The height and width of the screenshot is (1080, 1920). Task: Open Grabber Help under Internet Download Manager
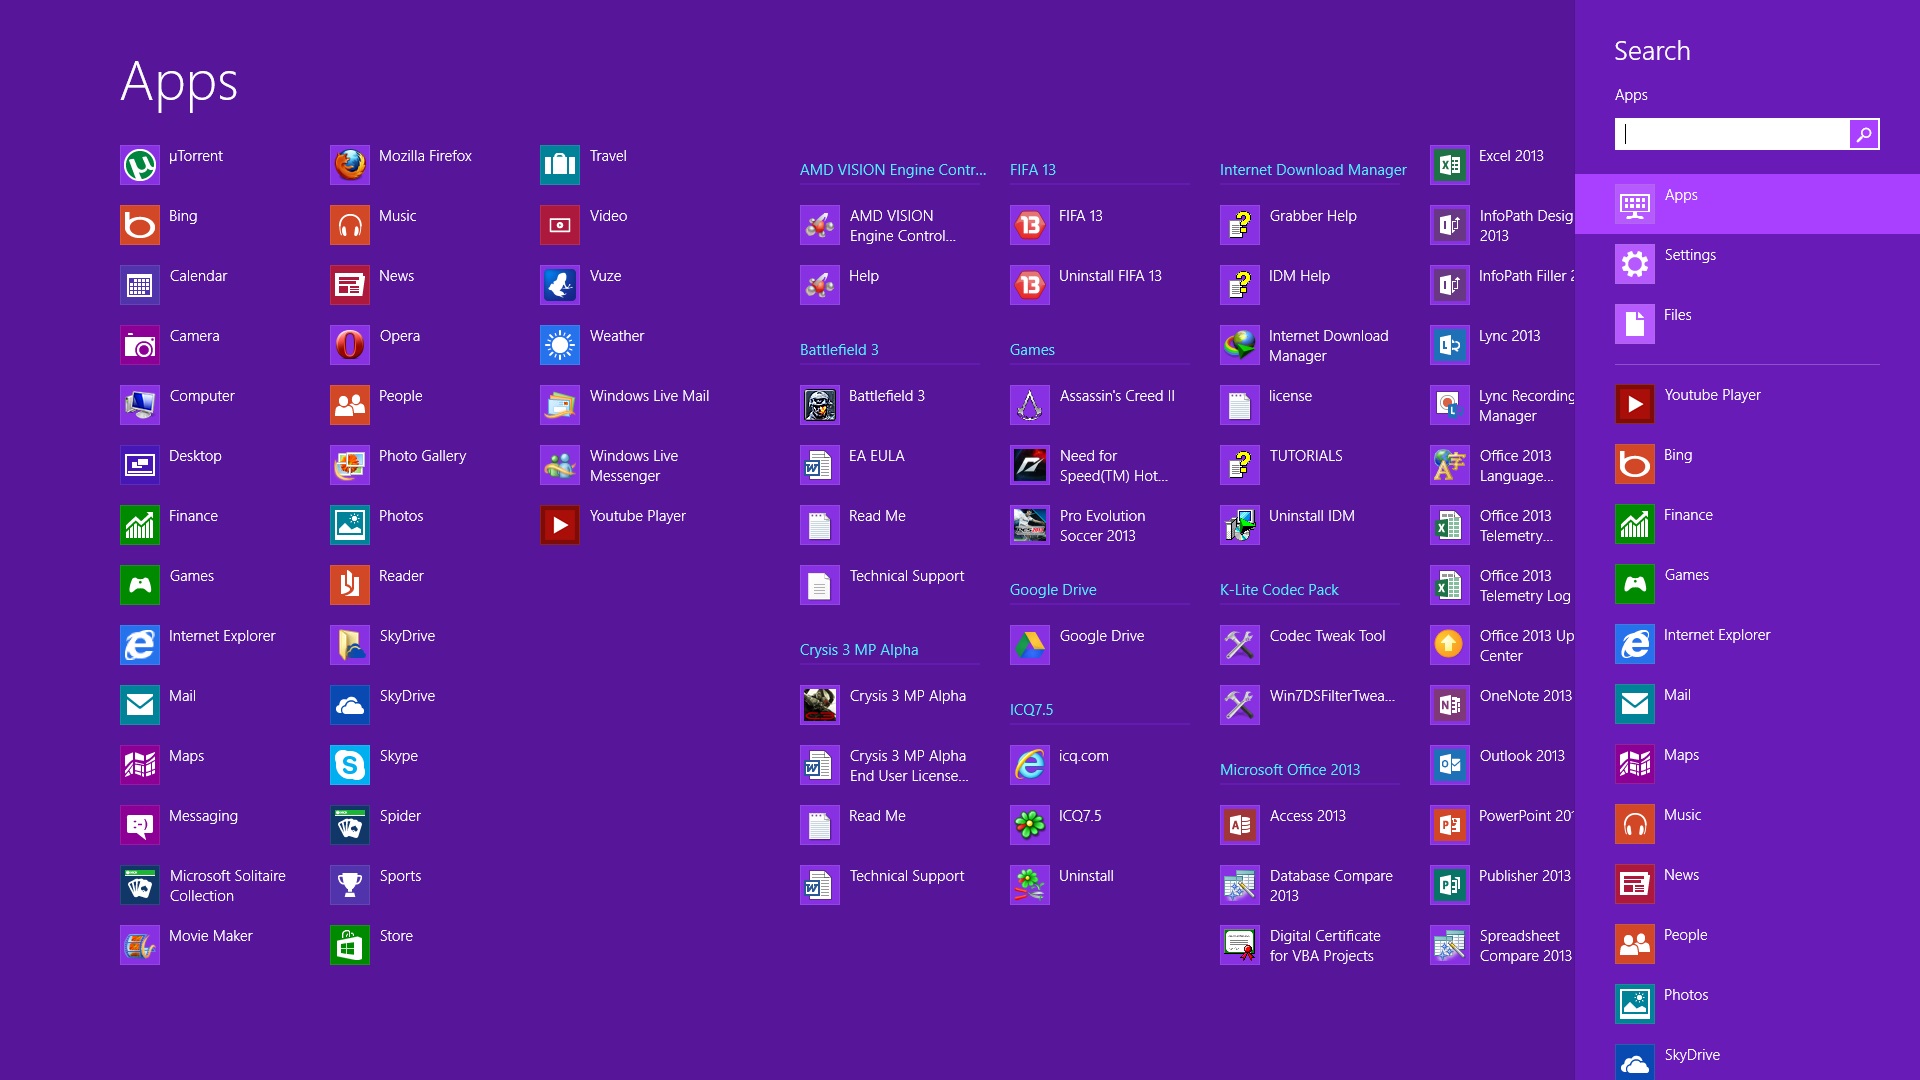1290,225
